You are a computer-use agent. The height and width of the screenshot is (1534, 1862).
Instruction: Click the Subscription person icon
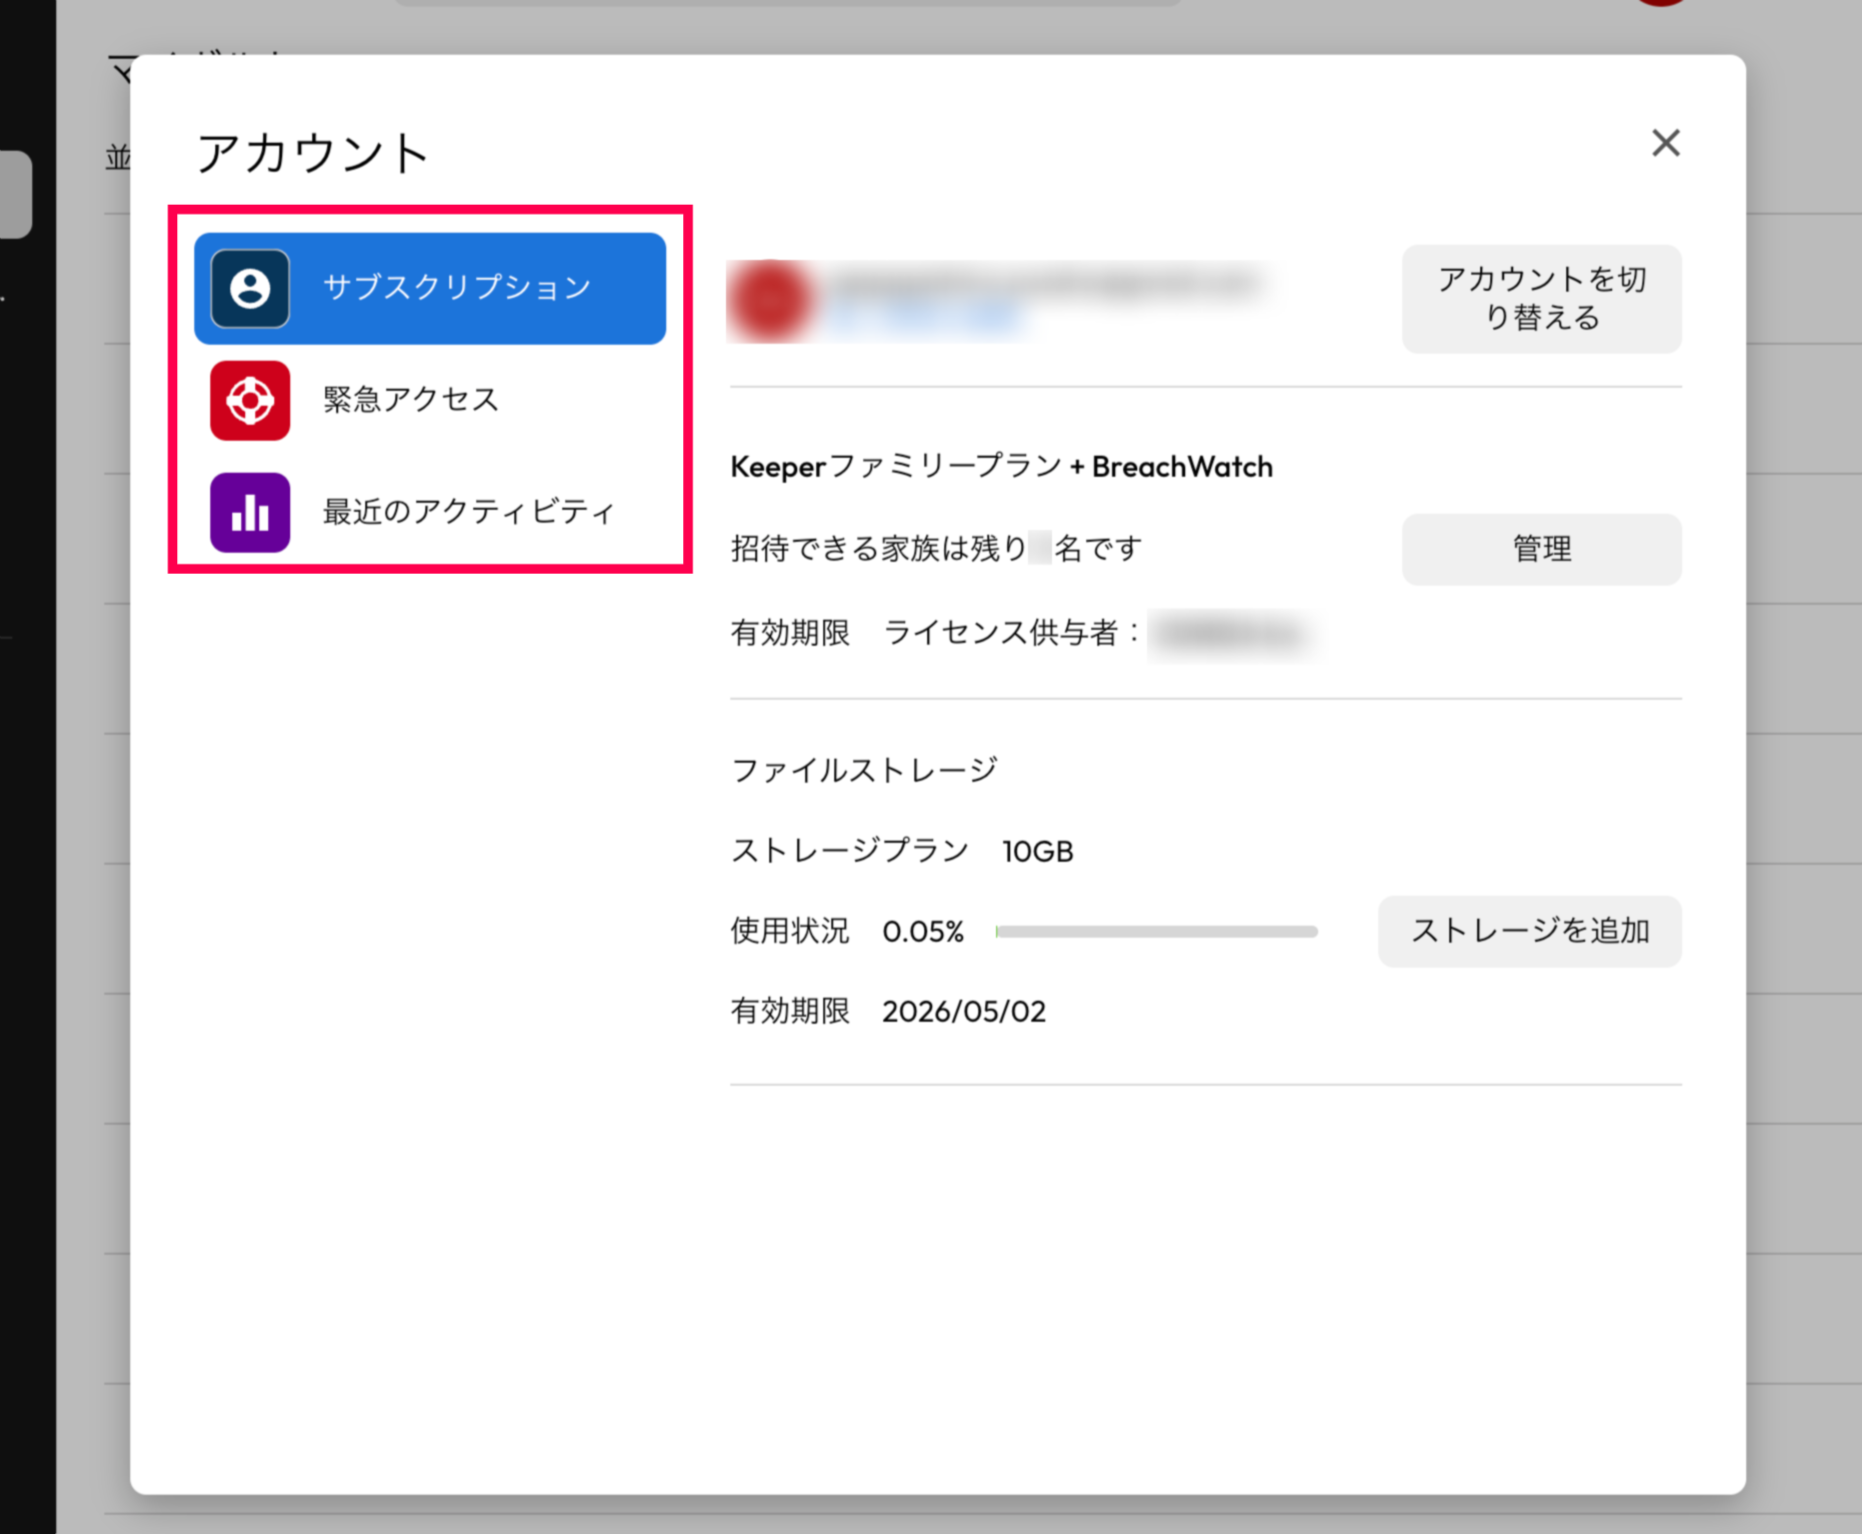point(250,289)
